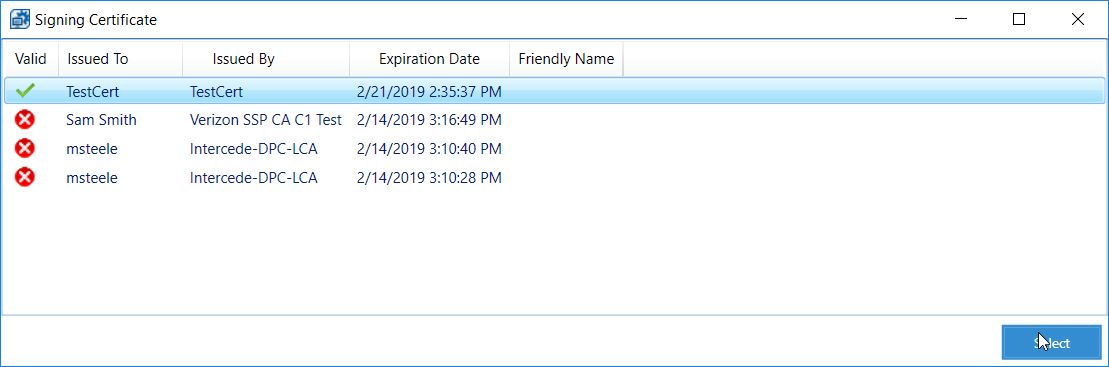Viewport: 1109px width, 367px height.
Task: Click the Intercede-DPC-LCA issuer in the last row
Action: [x=253, y=178]
